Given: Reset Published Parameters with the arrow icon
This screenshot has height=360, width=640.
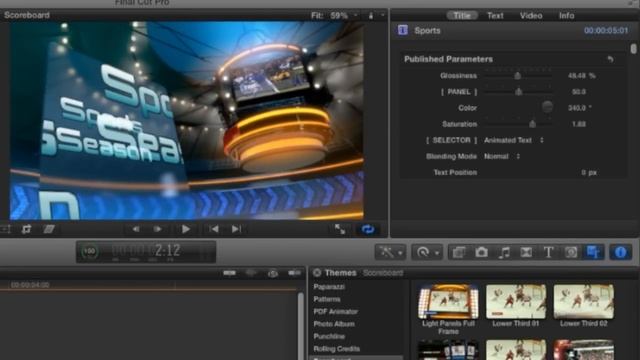Looking at the screenshot, I should tap(611, 59).
